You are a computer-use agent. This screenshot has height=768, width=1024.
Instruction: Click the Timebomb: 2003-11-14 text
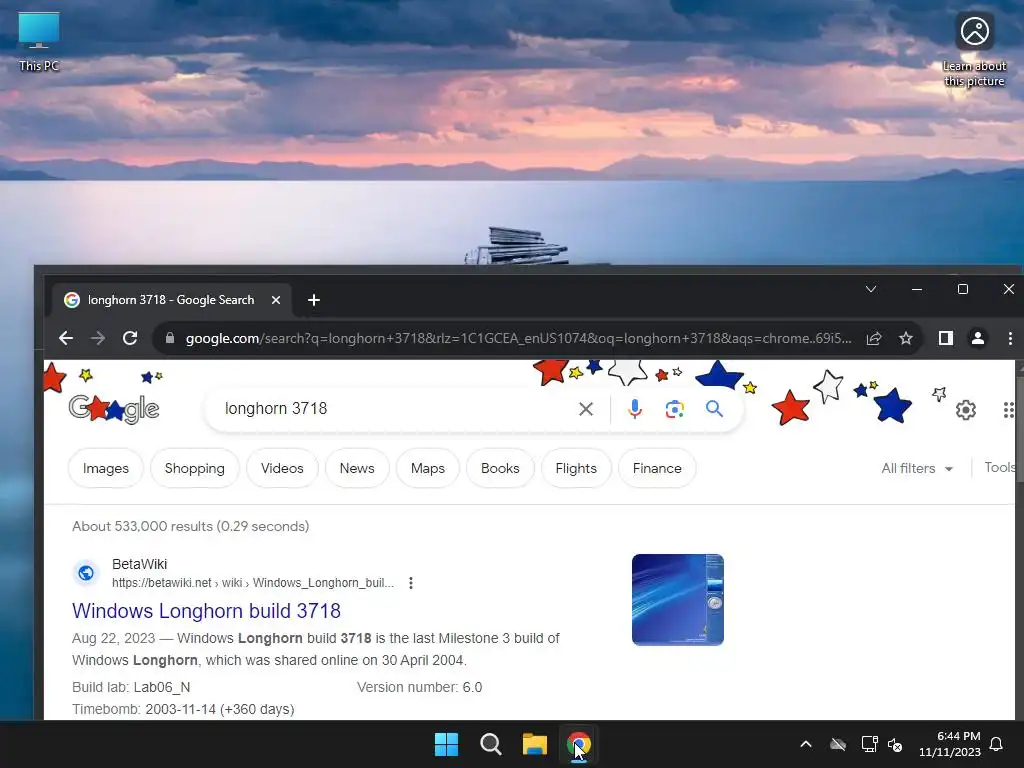(x=184, y=709)
